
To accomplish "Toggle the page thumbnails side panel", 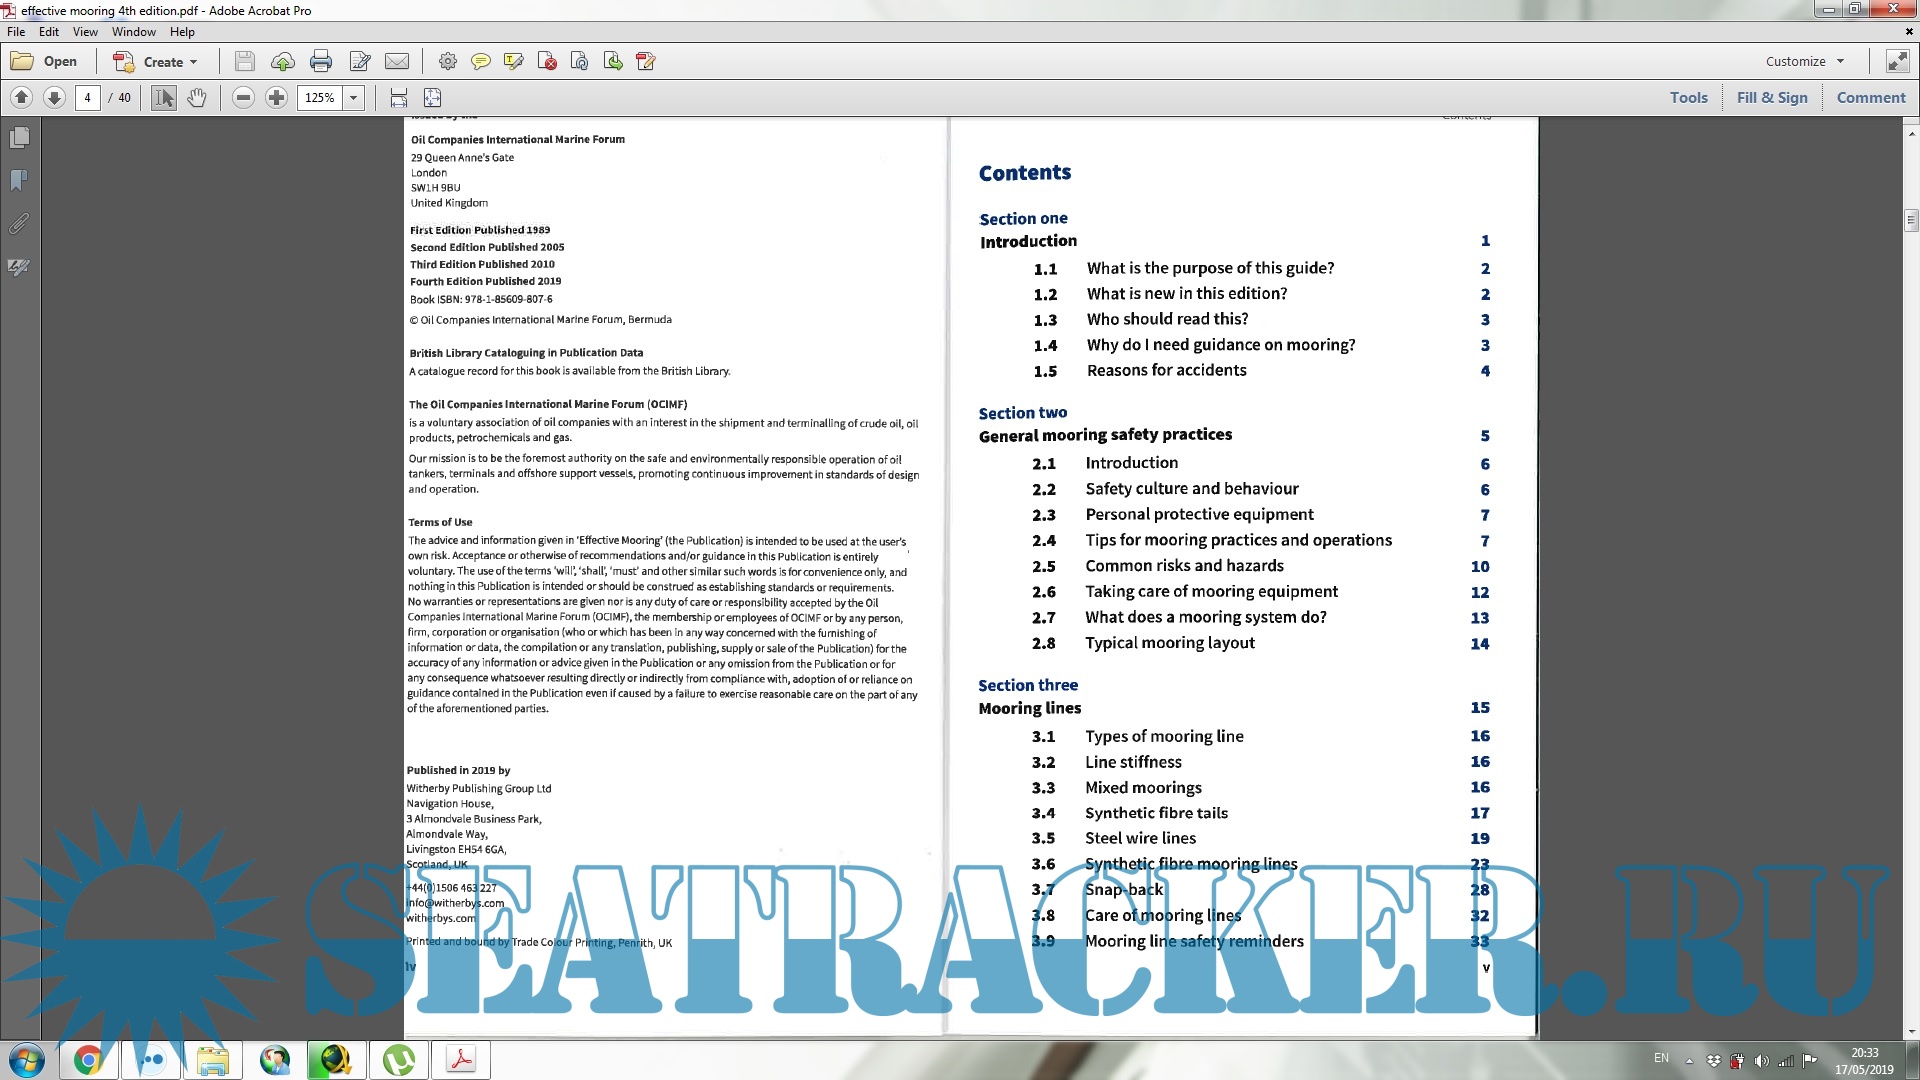I will click(19, 137).
